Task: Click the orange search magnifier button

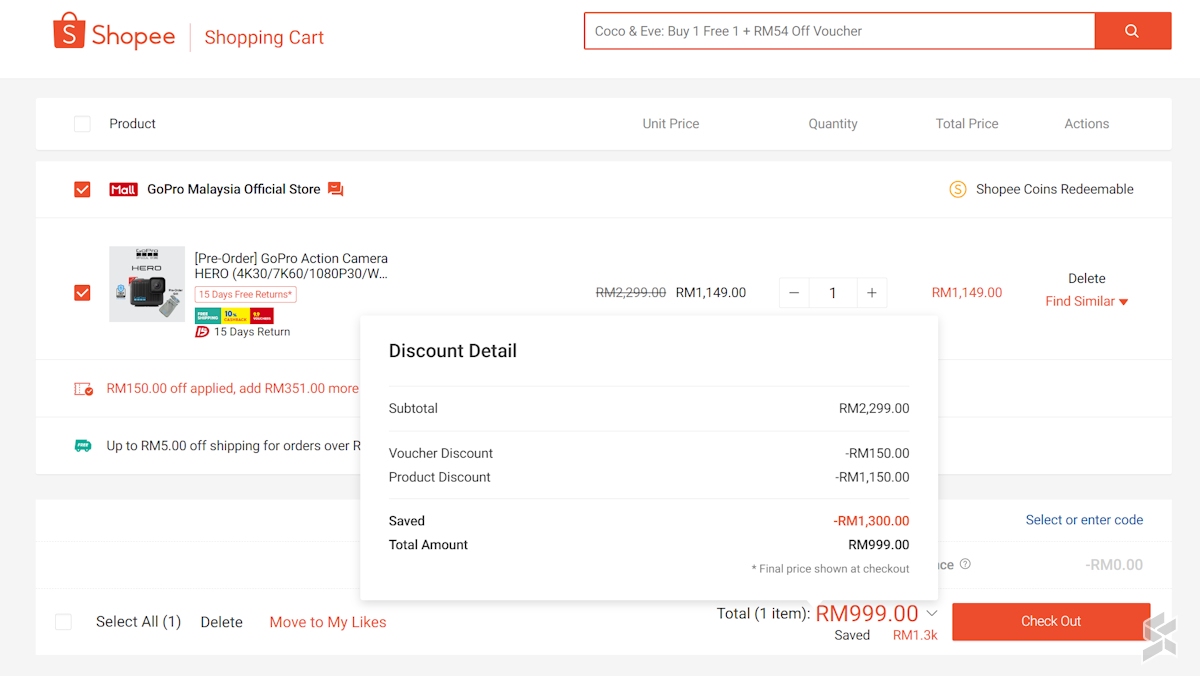Action: point(1132,31)
